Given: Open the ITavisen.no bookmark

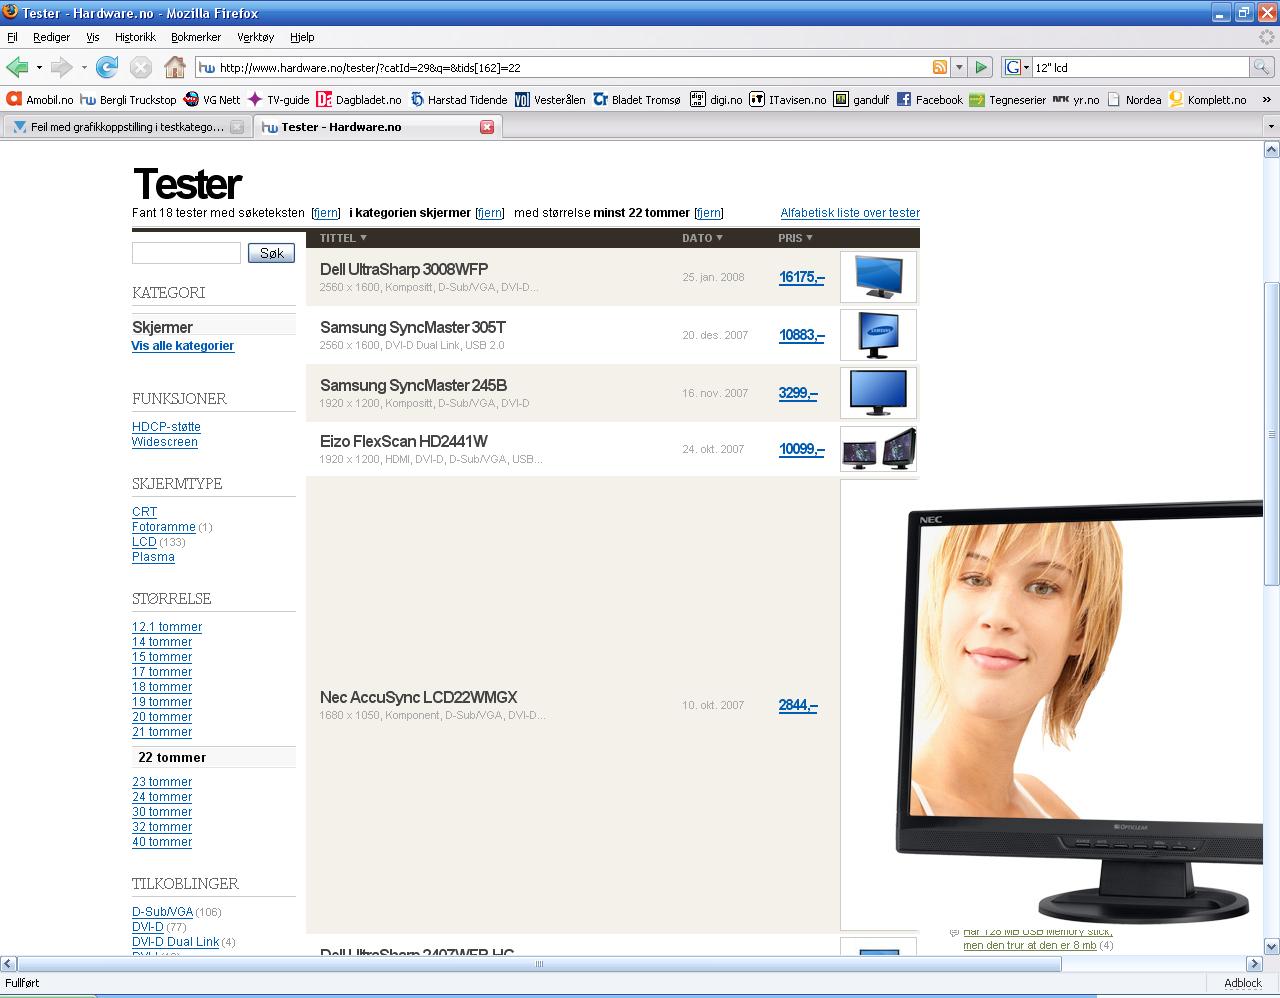Looking at the screenshot, I should point(788,99).
